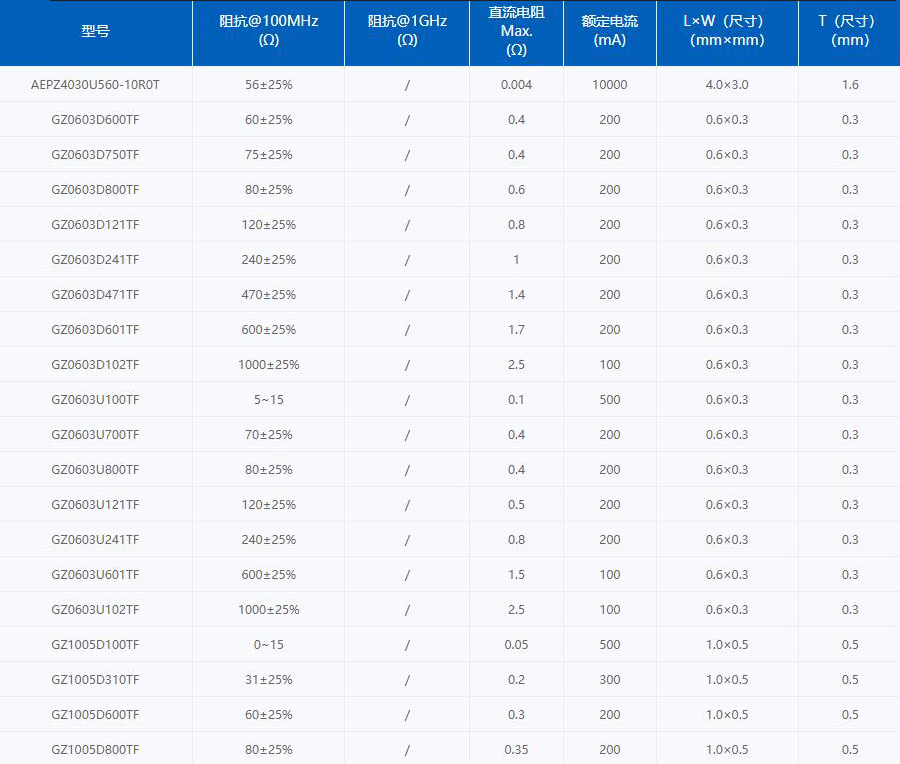900x764 pixels.
Task: Open the AEPZ4030U560-10R0T model link
Action: pos(95,85)
